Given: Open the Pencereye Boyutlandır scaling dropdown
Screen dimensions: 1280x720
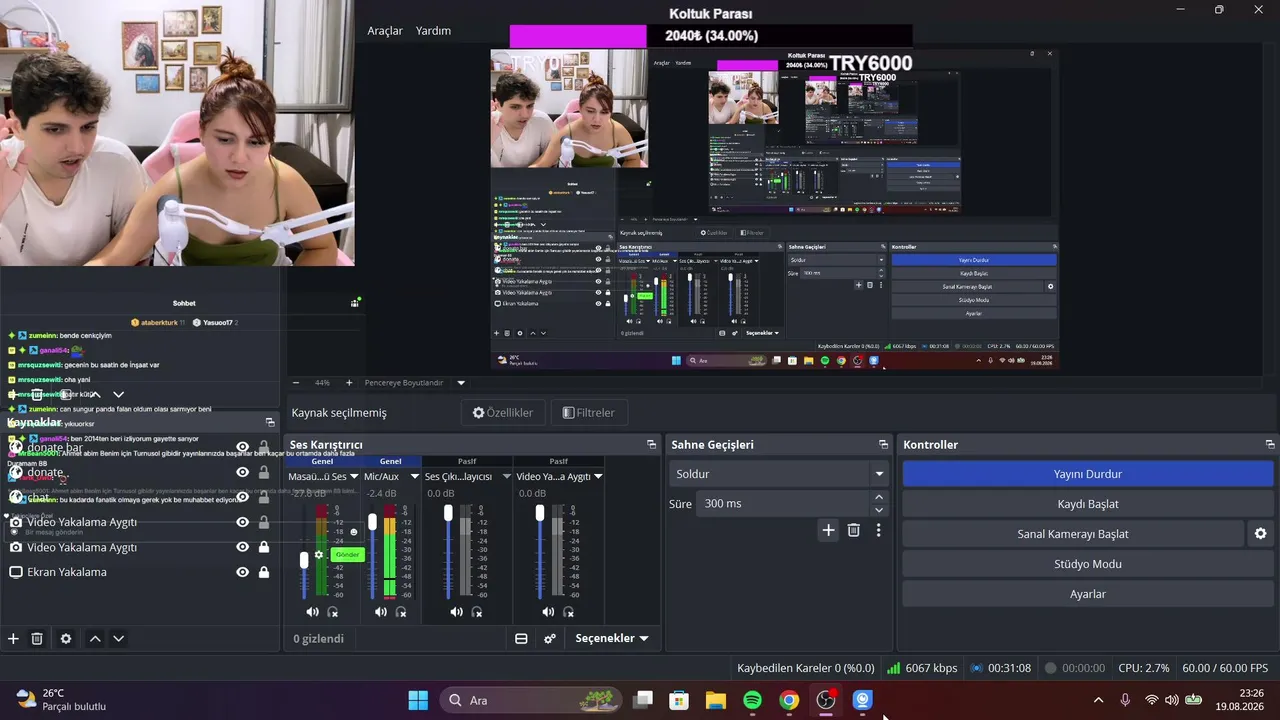Looking at the screenshot, I should tap(461, 382).
